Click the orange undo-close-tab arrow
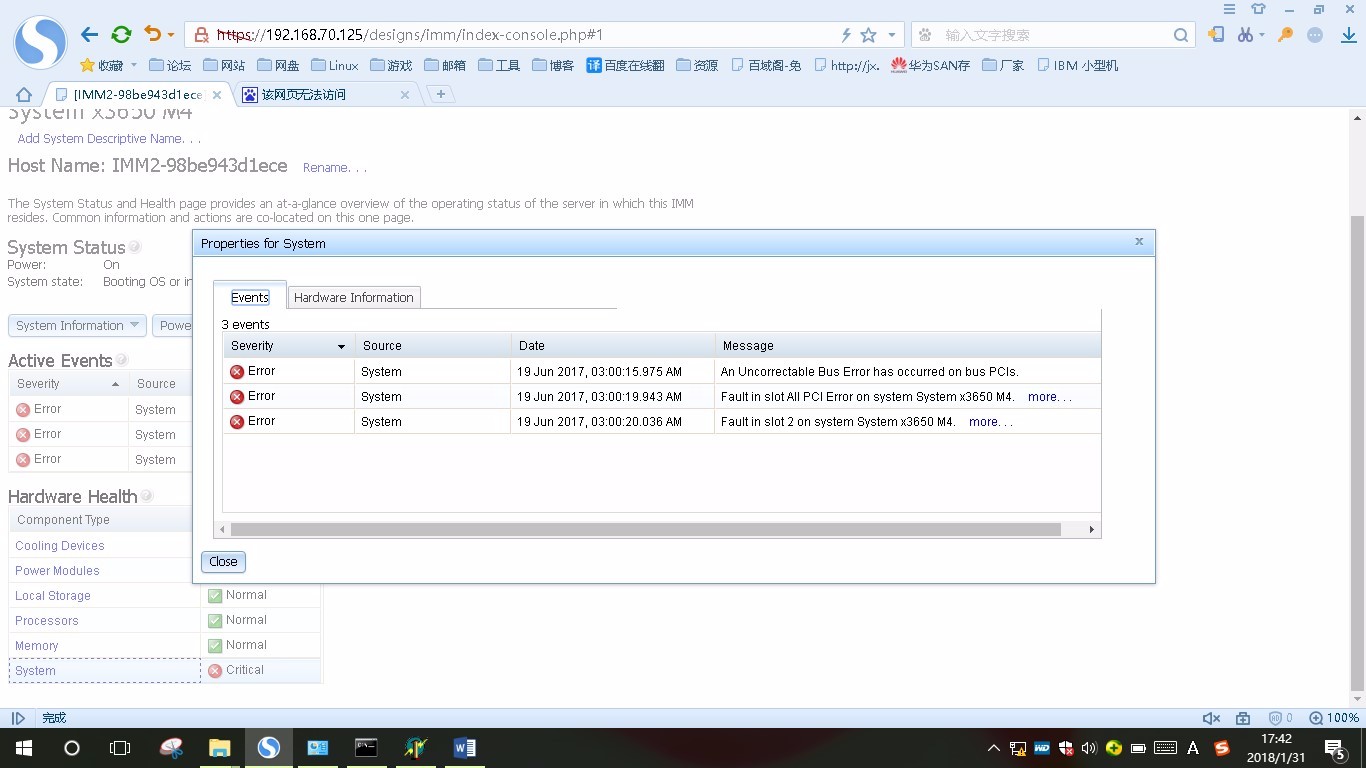The image size is (1366, 768). [x=152, y=35]
